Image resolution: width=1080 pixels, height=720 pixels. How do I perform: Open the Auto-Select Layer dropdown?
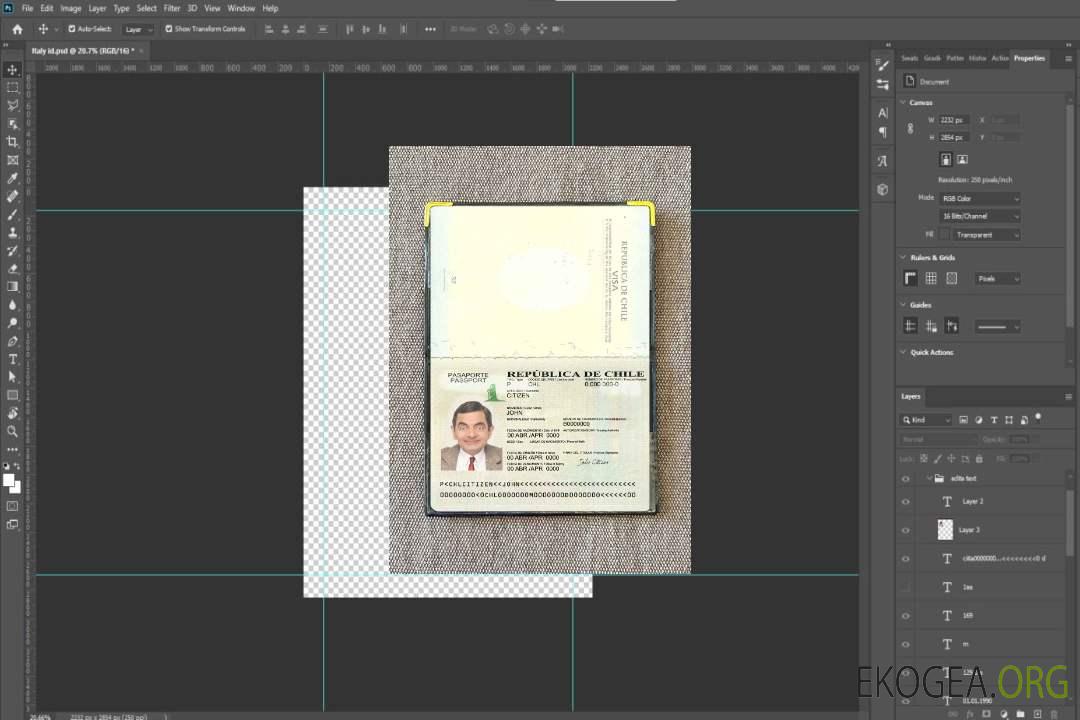[x=138, y=29]
